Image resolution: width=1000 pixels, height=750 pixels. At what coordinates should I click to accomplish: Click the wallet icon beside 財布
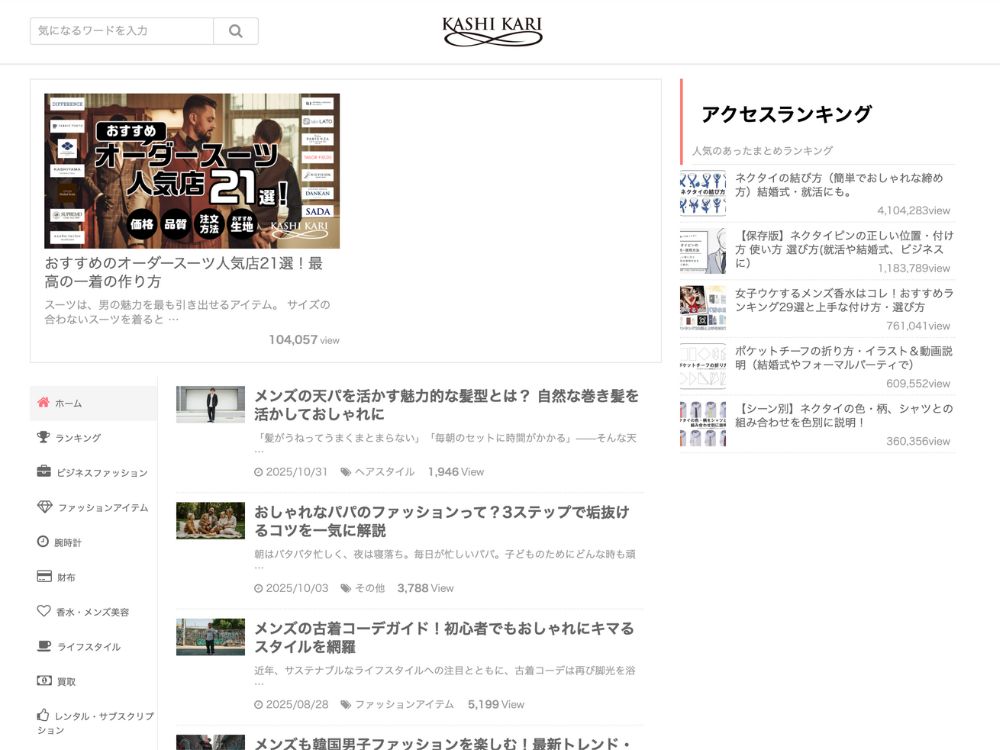43,576
